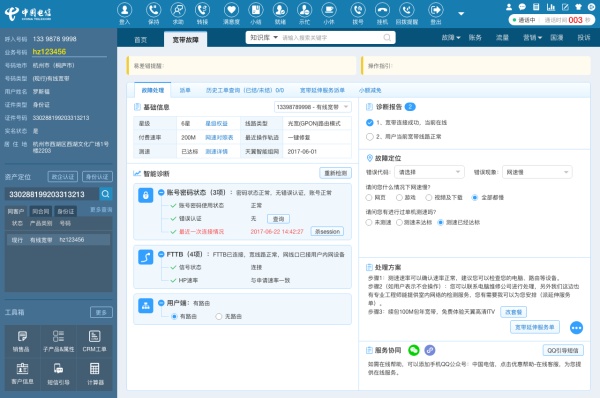Select the 网页 radio option
The image size is (600, 398).
[x=369, y=197]
